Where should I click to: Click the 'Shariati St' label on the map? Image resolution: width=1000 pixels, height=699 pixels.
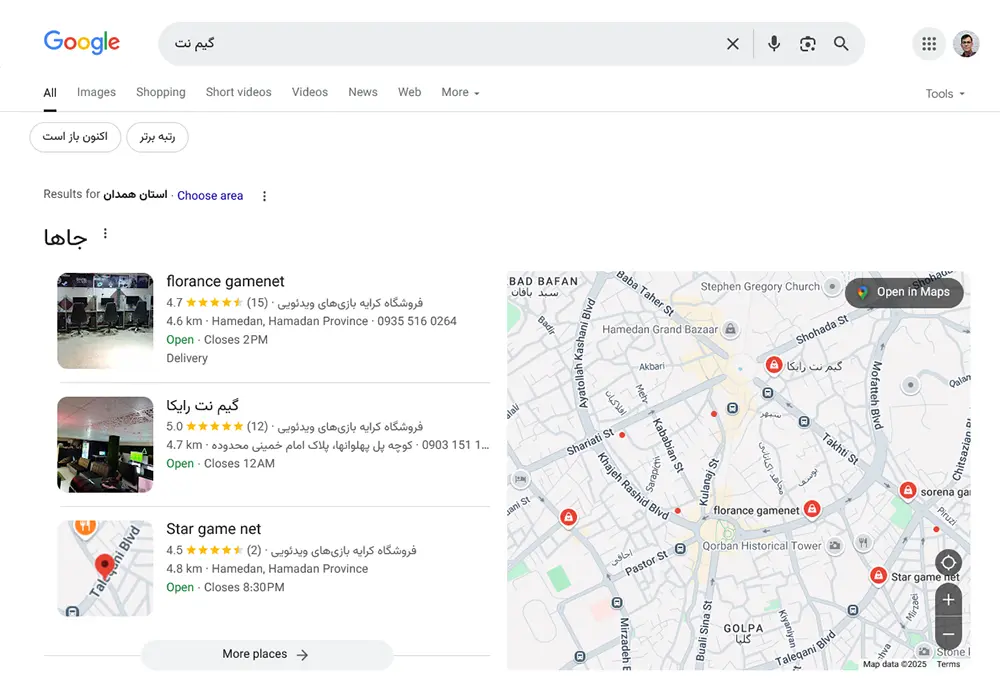point(590,441)
